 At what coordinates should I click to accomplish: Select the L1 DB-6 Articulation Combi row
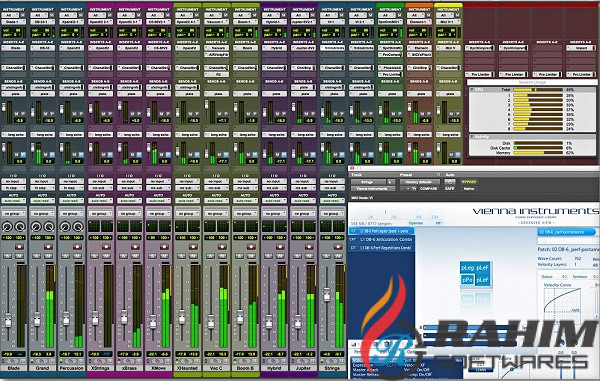381,239
